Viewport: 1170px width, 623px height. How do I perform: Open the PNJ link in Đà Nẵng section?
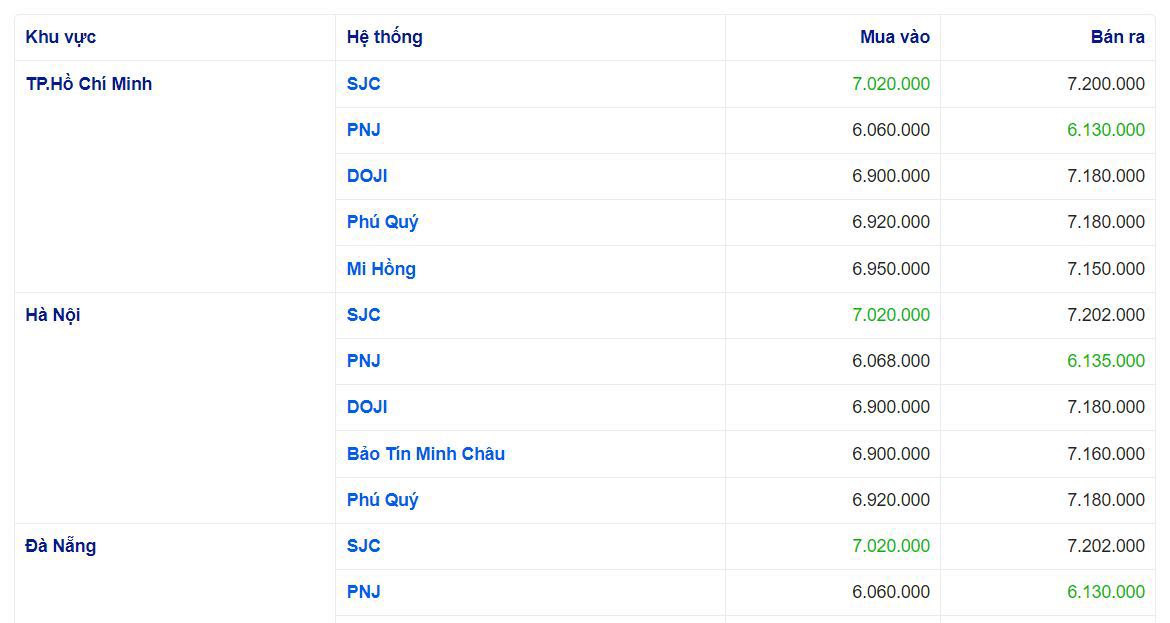[363, 592]
